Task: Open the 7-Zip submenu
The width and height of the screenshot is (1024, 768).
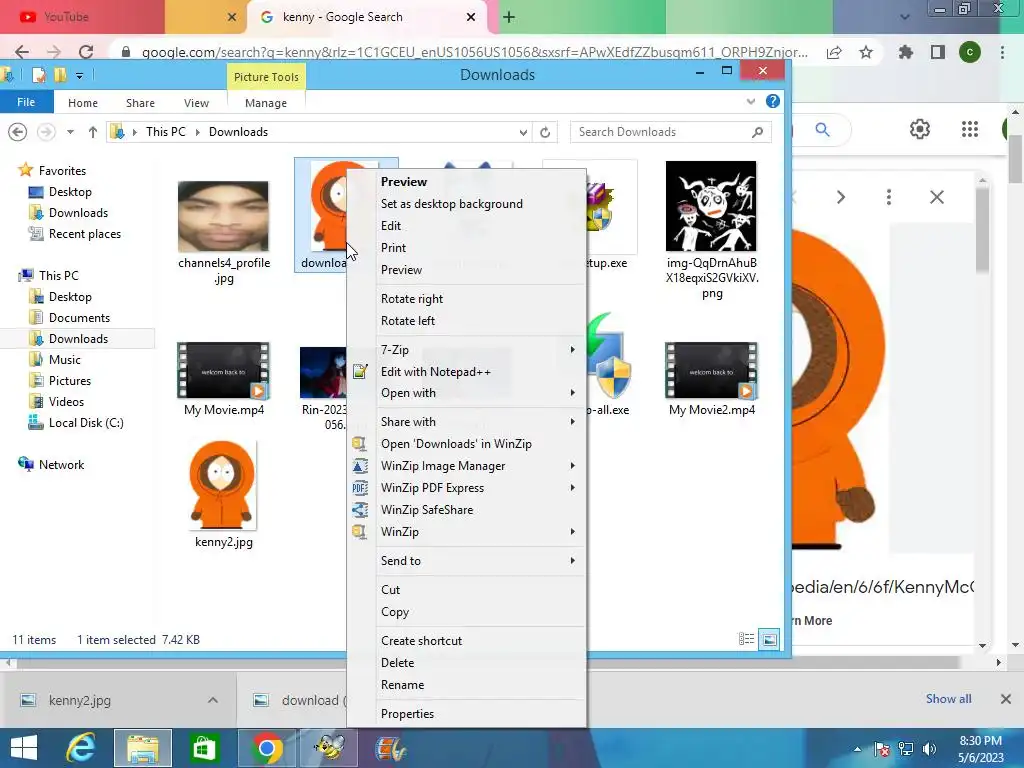Action: 468,349
